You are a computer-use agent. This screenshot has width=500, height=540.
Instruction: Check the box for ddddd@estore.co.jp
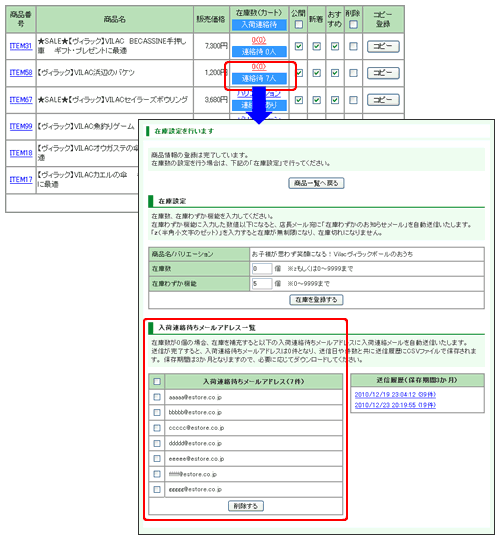[x=157, y=443]
